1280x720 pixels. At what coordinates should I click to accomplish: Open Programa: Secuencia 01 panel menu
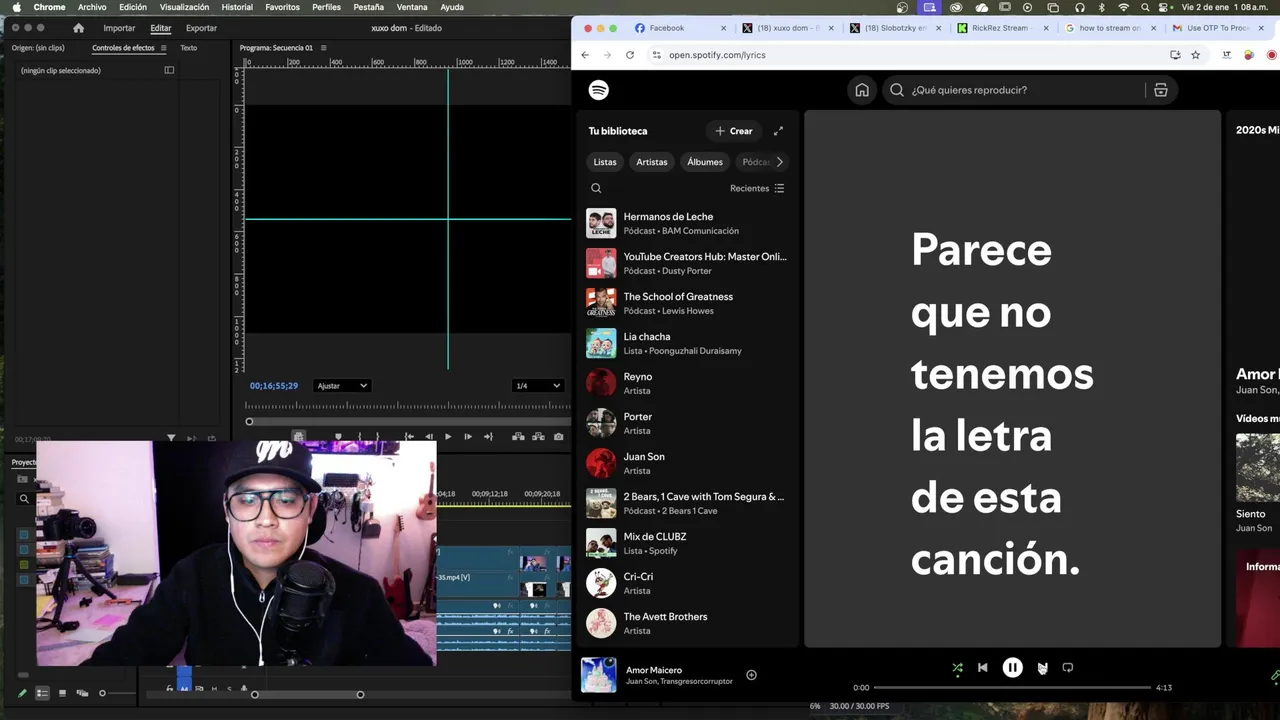click(323, 48)
